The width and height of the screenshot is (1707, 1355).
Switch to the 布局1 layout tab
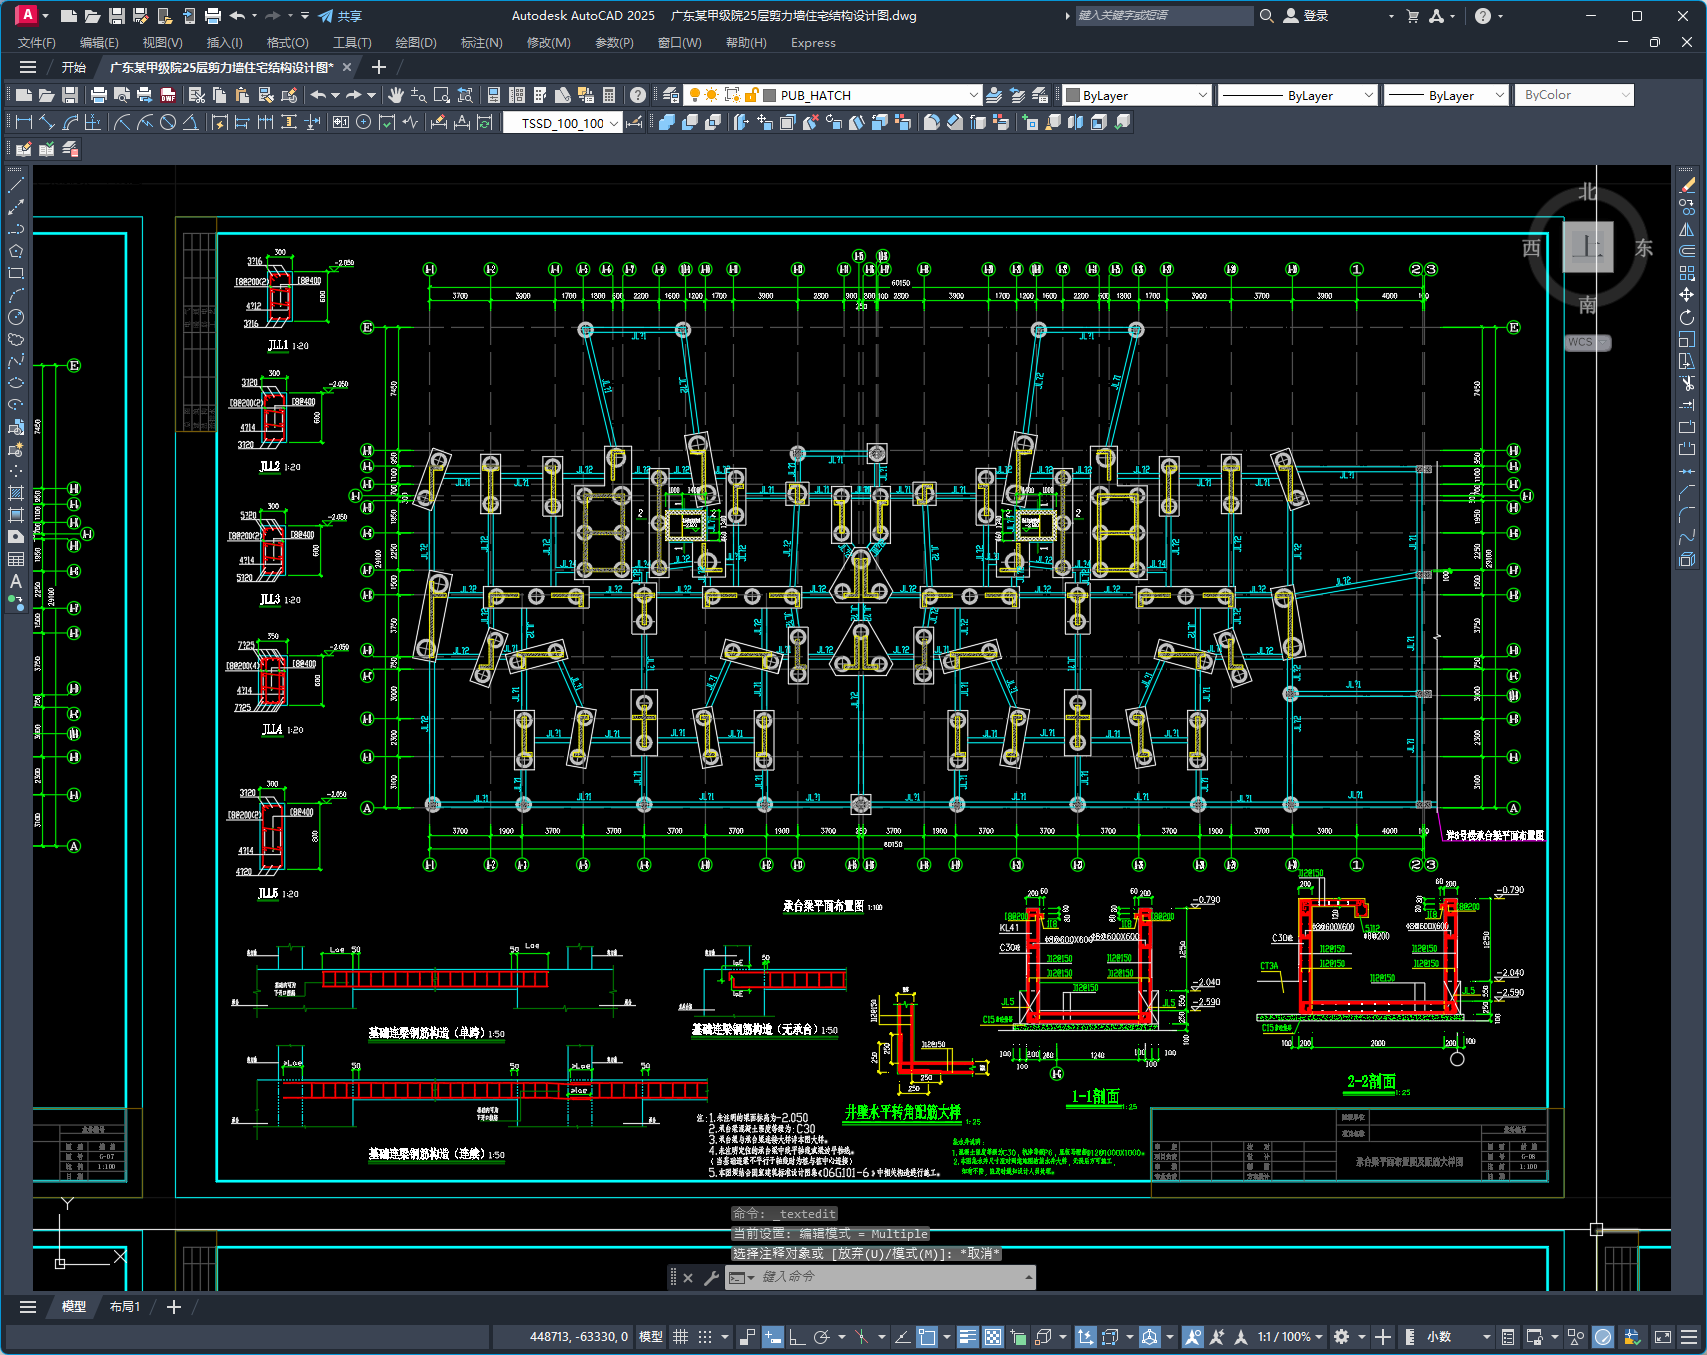[x=125, y=1307]
